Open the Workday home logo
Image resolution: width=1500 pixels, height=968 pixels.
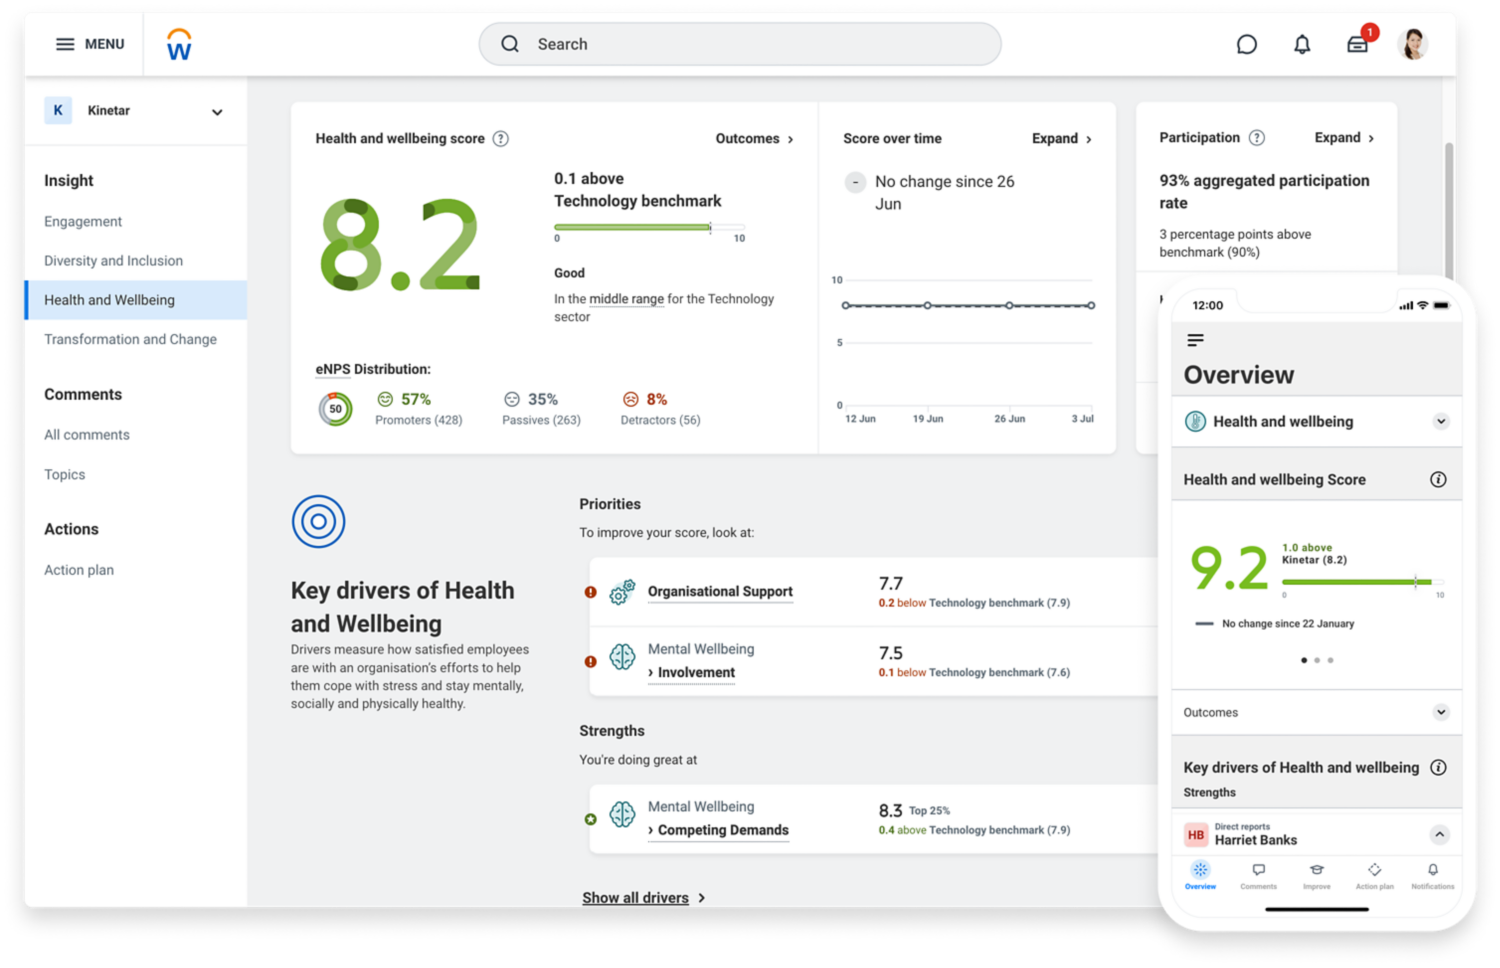click(179, 43)
